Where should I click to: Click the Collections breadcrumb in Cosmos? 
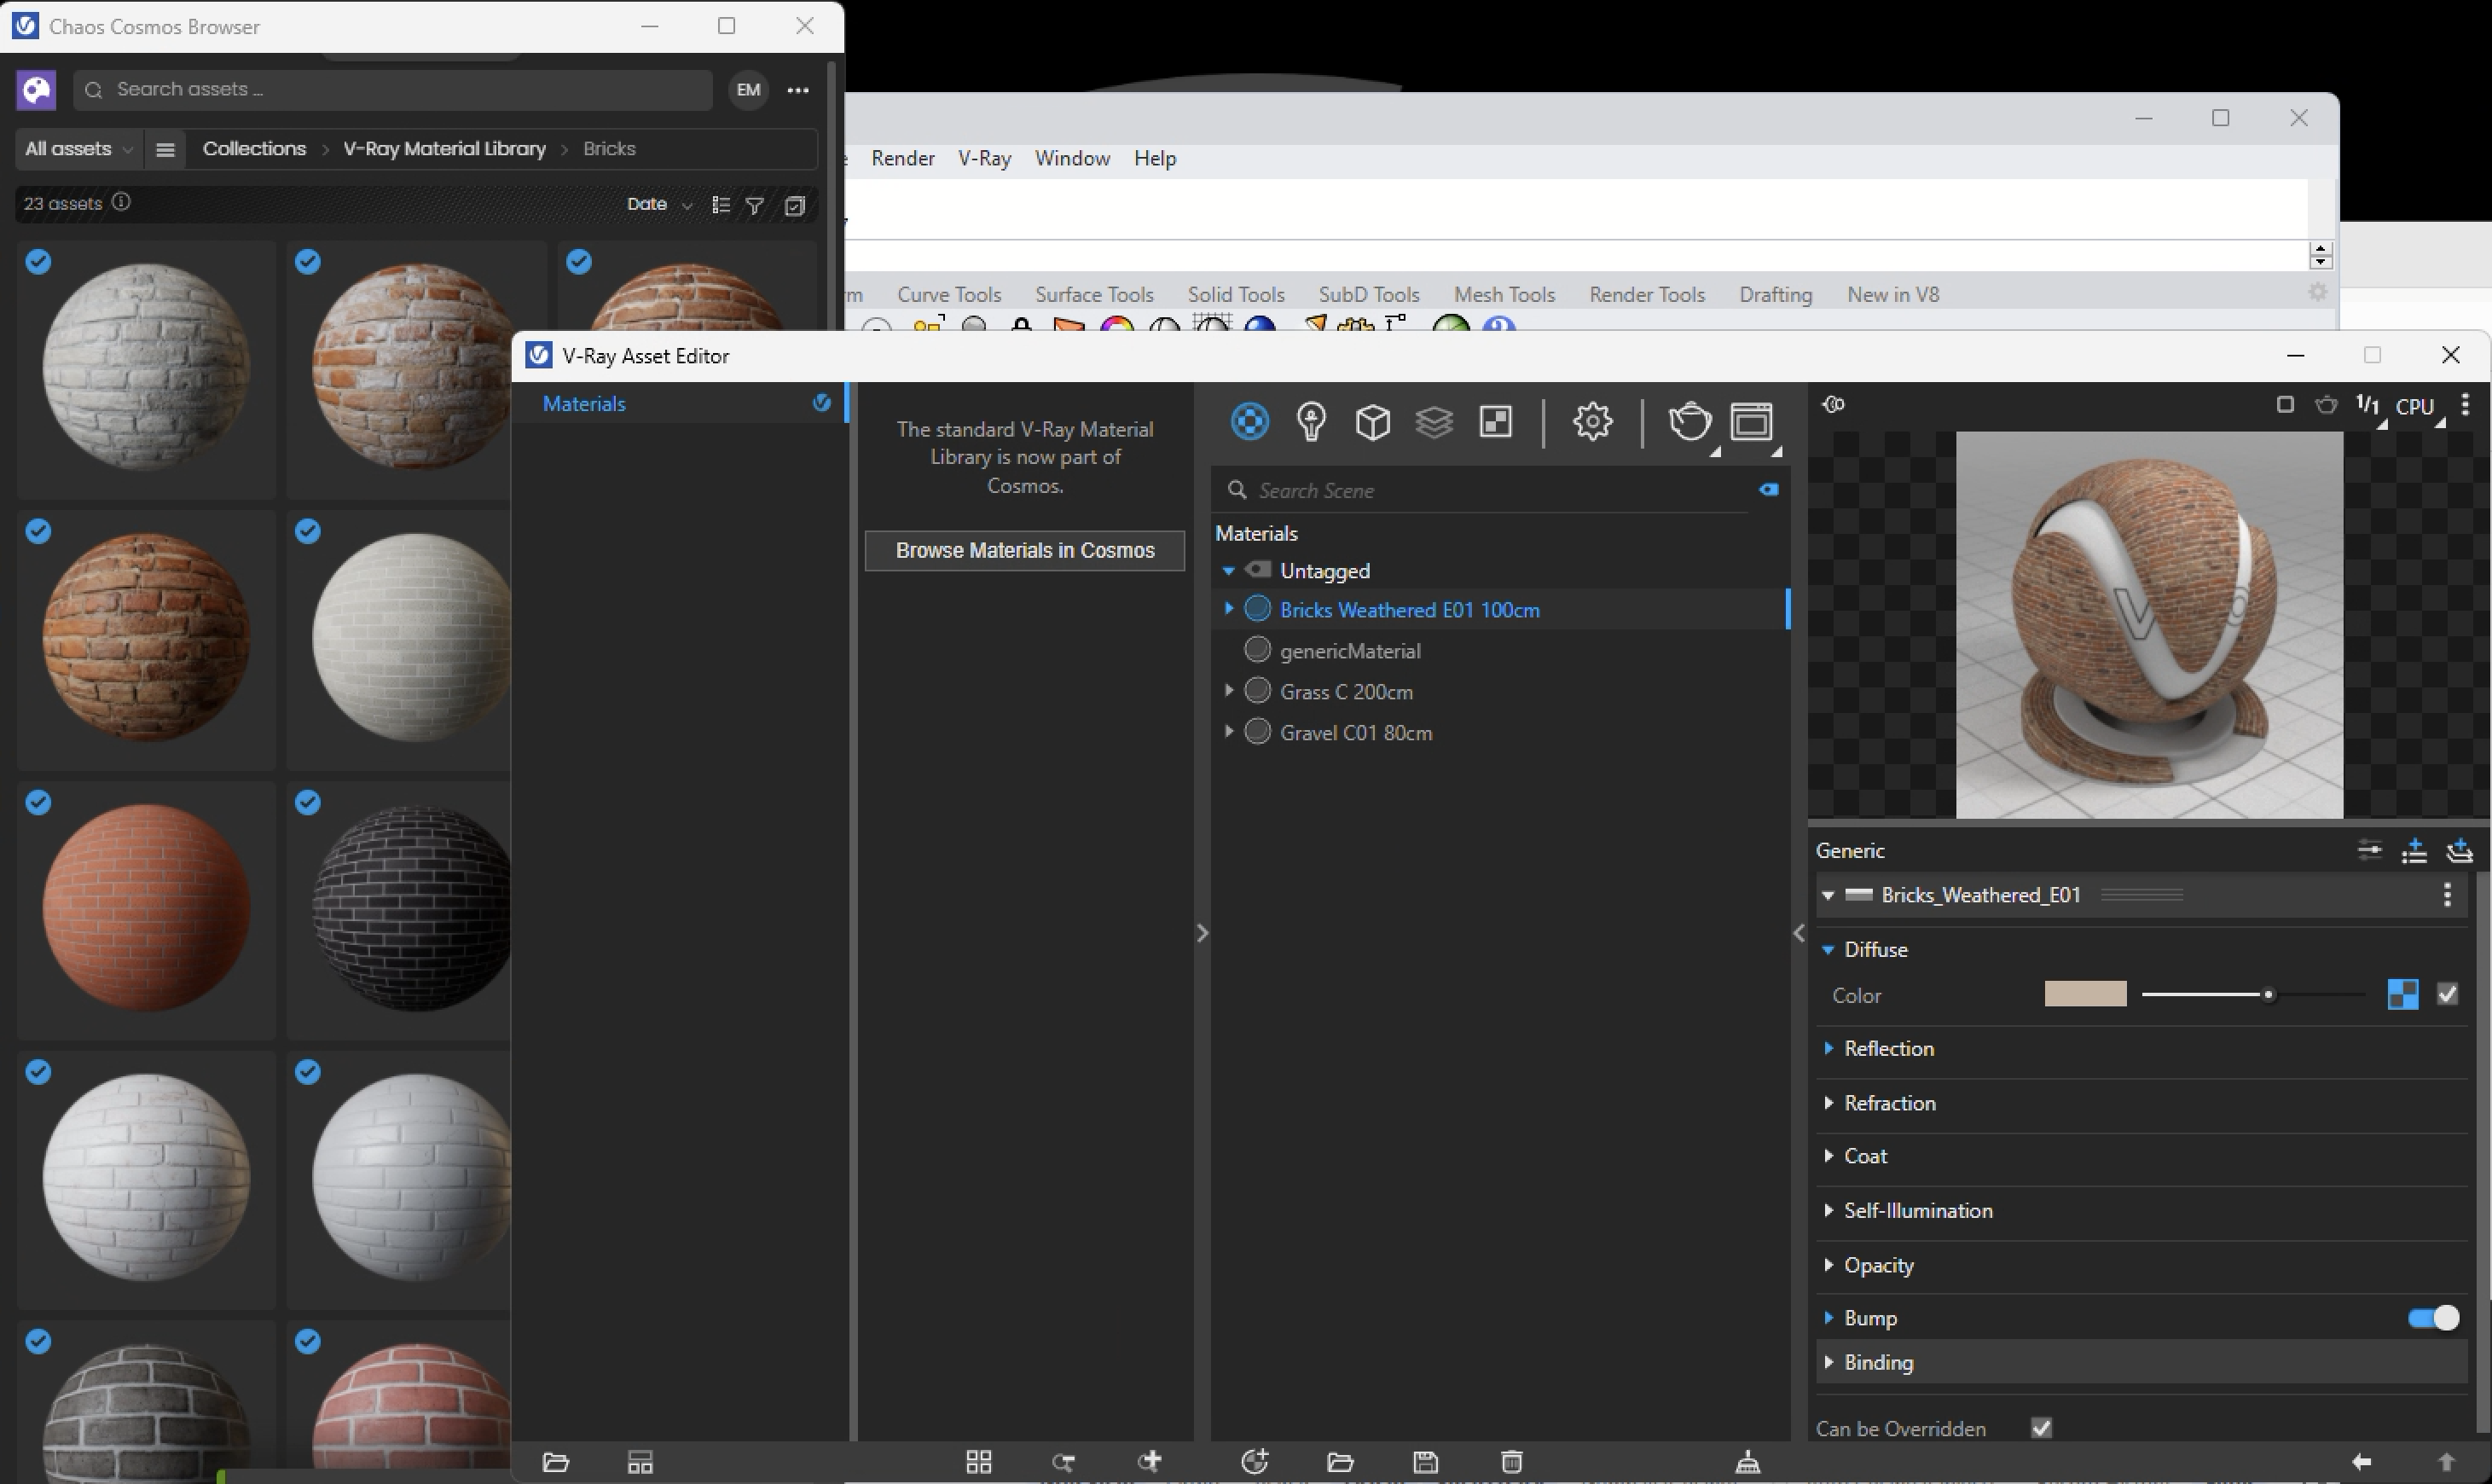tap(254, 149)
